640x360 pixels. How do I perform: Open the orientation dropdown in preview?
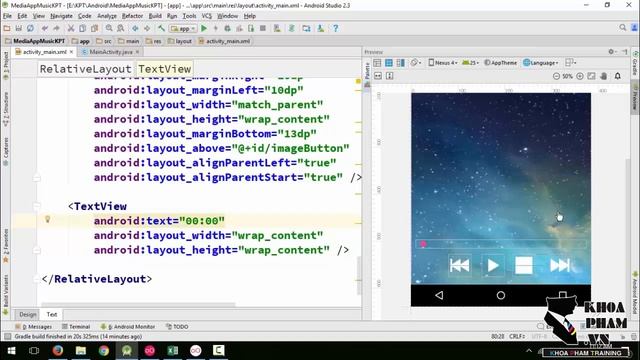[x=416, y=63]
